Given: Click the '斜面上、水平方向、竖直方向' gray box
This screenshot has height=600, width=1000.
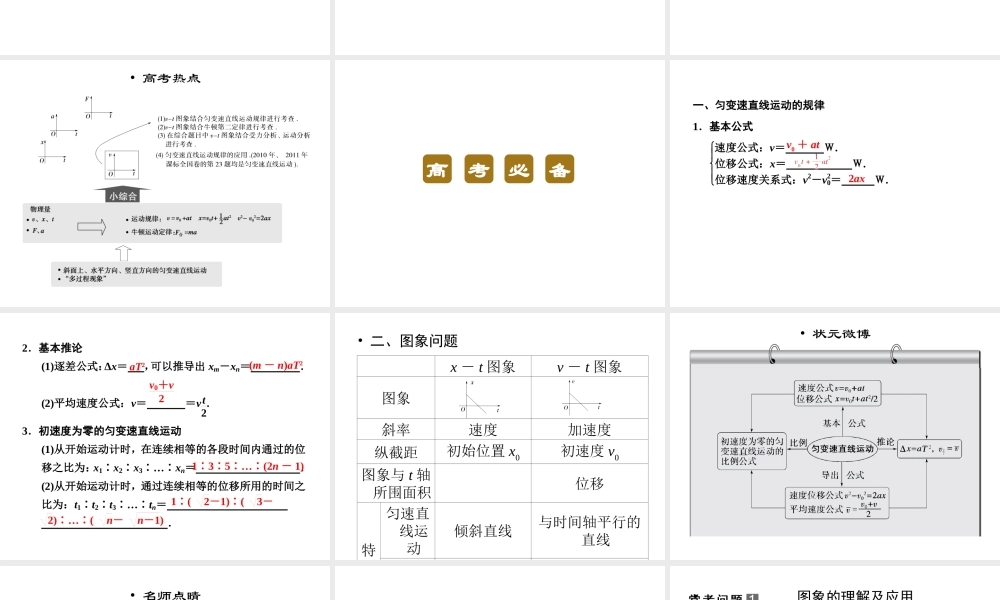Looking at the screenshot, I should click(x=136, y=274).
